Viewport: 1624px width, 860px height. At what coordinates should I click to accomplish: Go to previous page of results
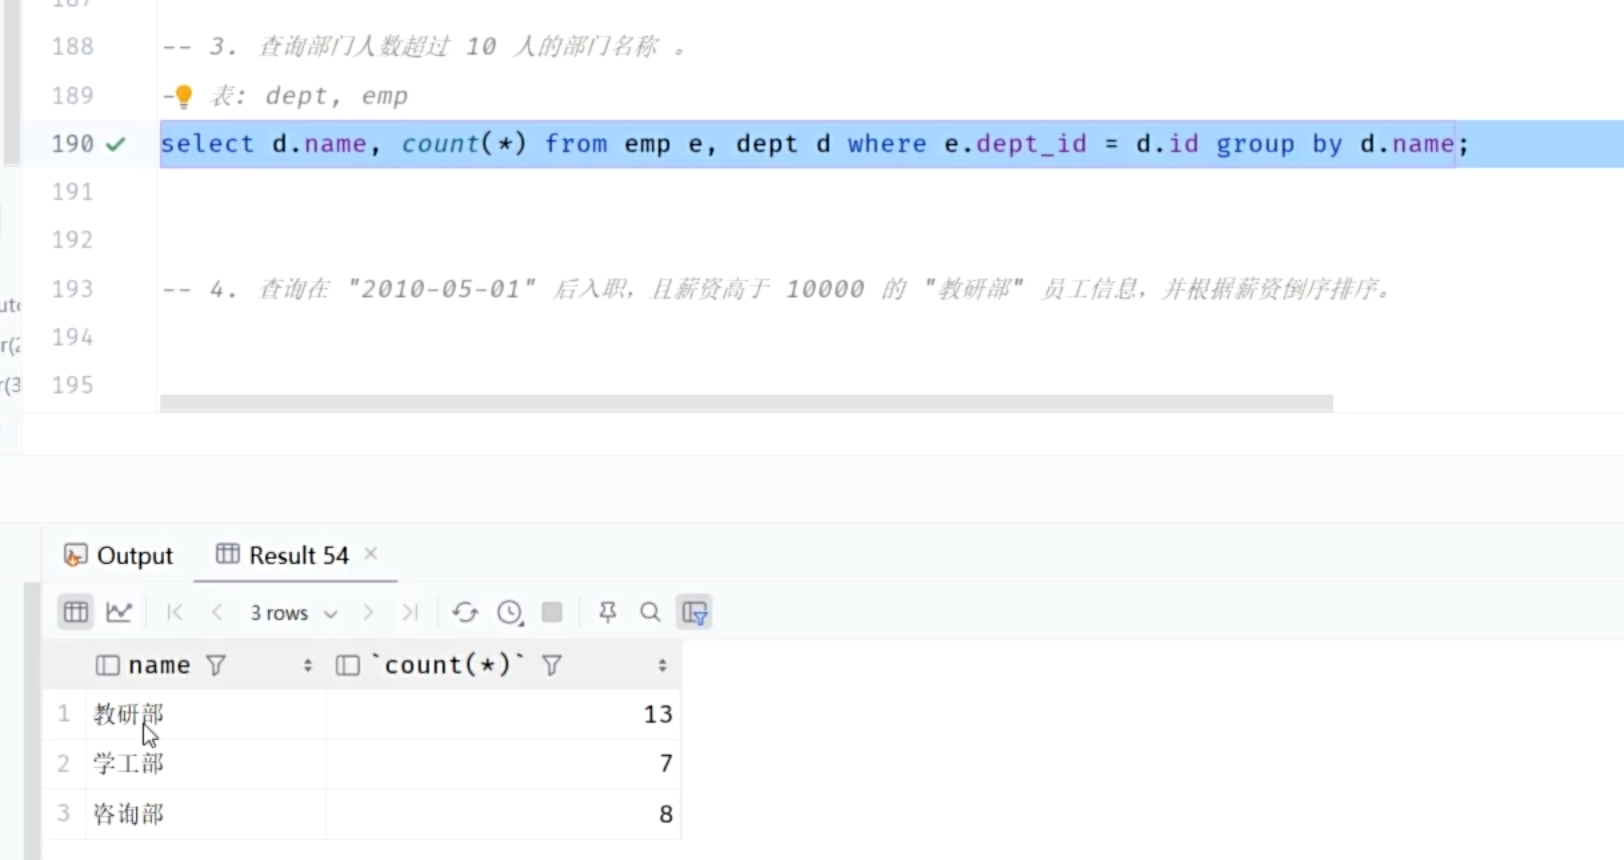coord(217,612)
